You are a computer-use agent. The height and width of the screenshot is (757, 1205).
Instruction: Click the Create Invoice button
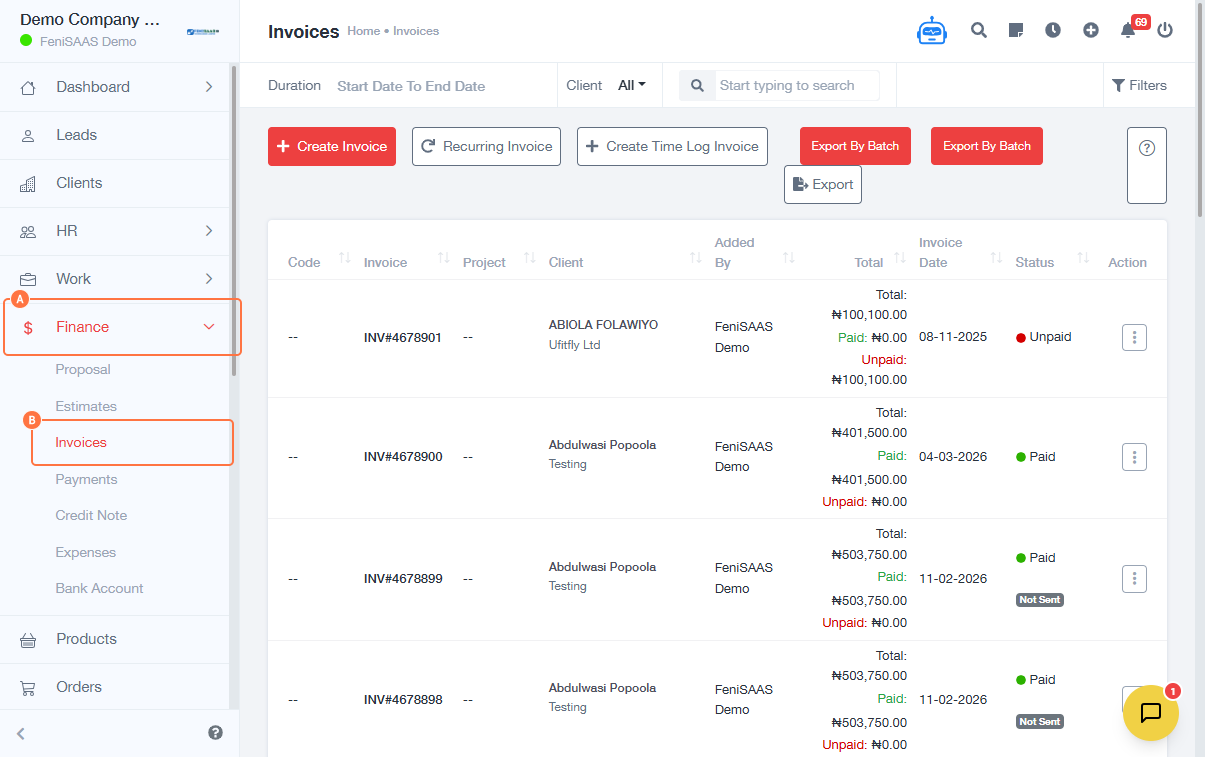(x=332, y=146)
